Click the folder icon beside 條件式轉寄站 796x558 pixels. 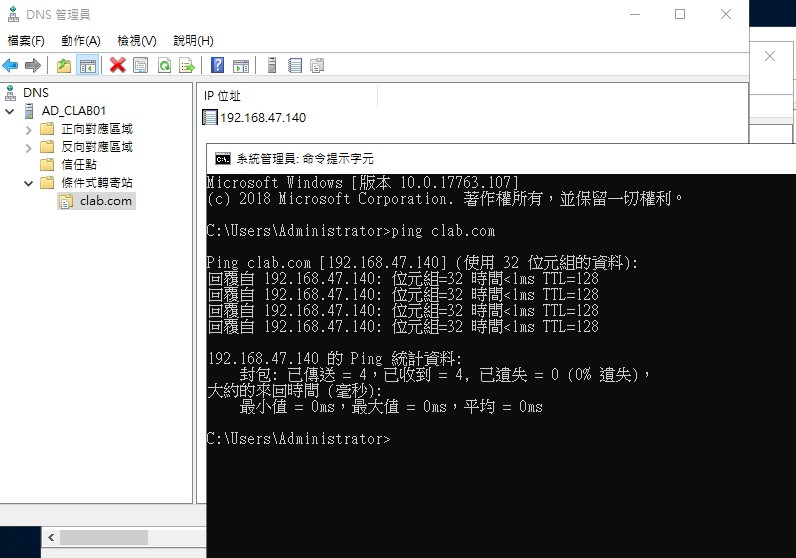[47, 183]
